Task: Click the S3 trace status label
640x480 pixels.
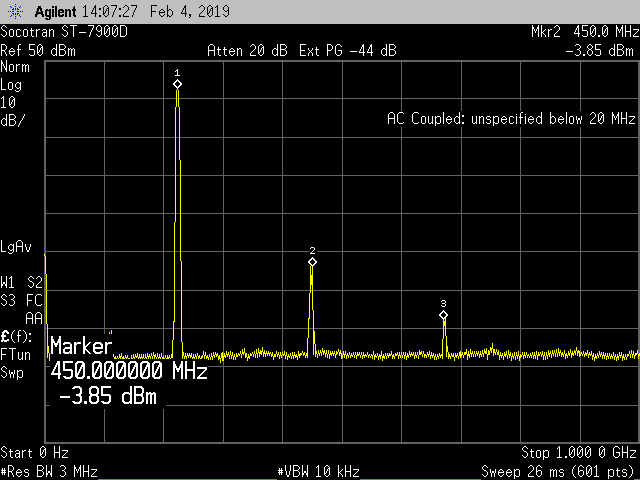Action: (x=8, y=300)
